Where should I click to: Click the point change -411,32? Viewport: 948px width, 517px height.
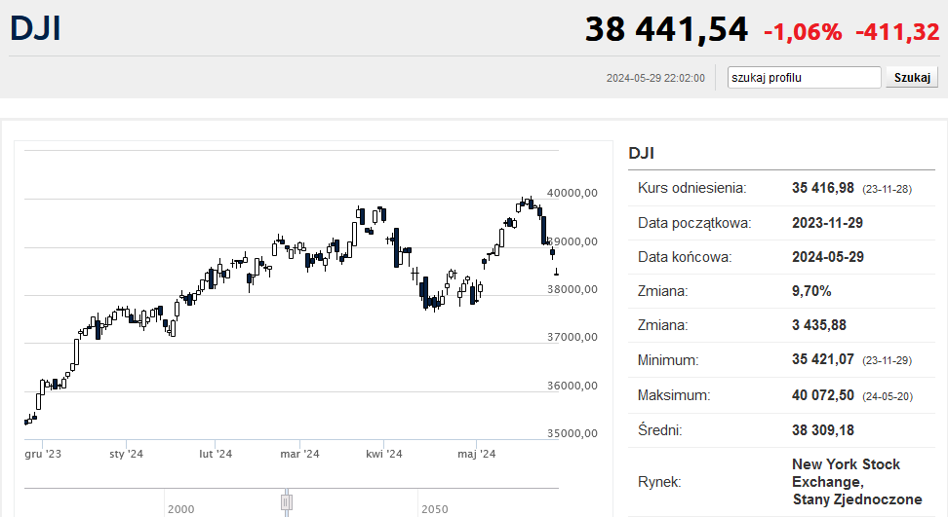tap(897, 32)
